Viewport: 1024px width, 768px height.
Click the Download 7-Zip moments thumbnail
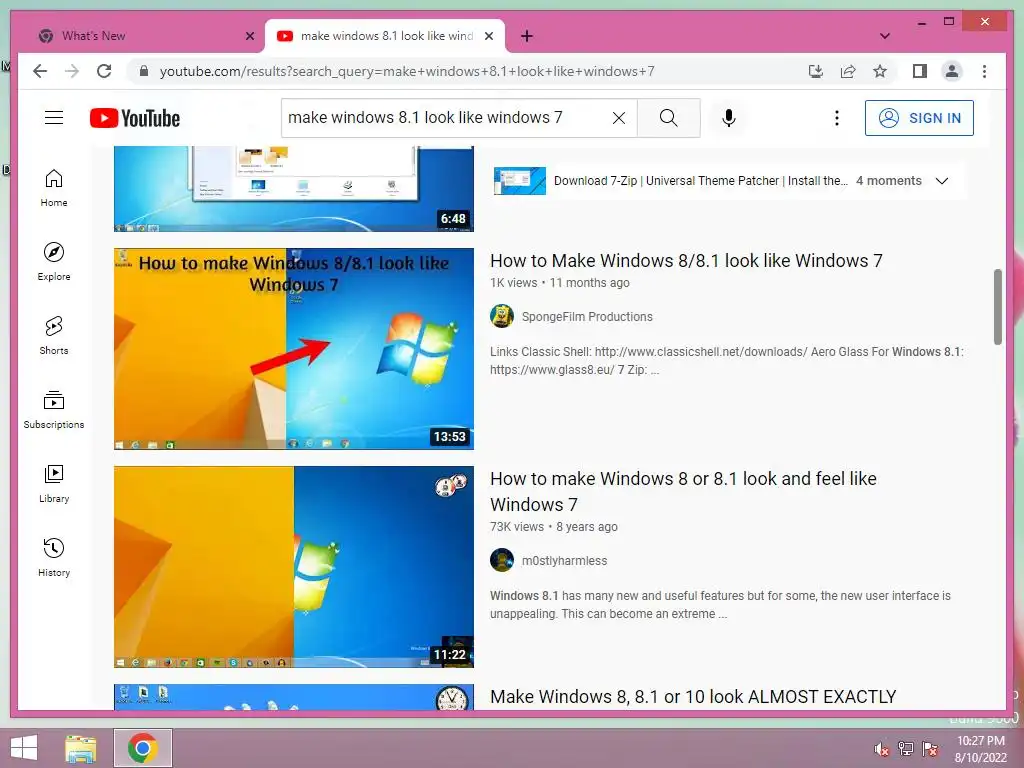pos(520,181)
